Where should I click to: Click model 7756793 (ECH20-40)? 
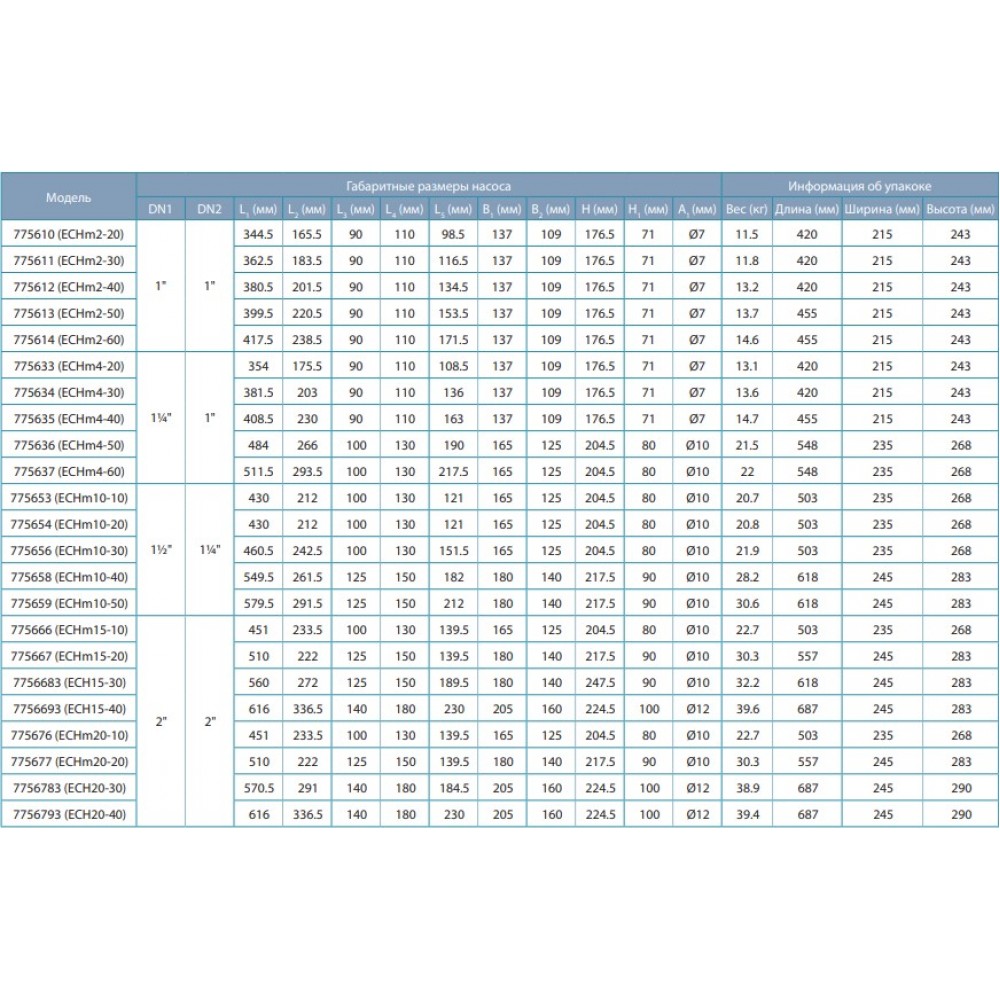coord(69,814)
